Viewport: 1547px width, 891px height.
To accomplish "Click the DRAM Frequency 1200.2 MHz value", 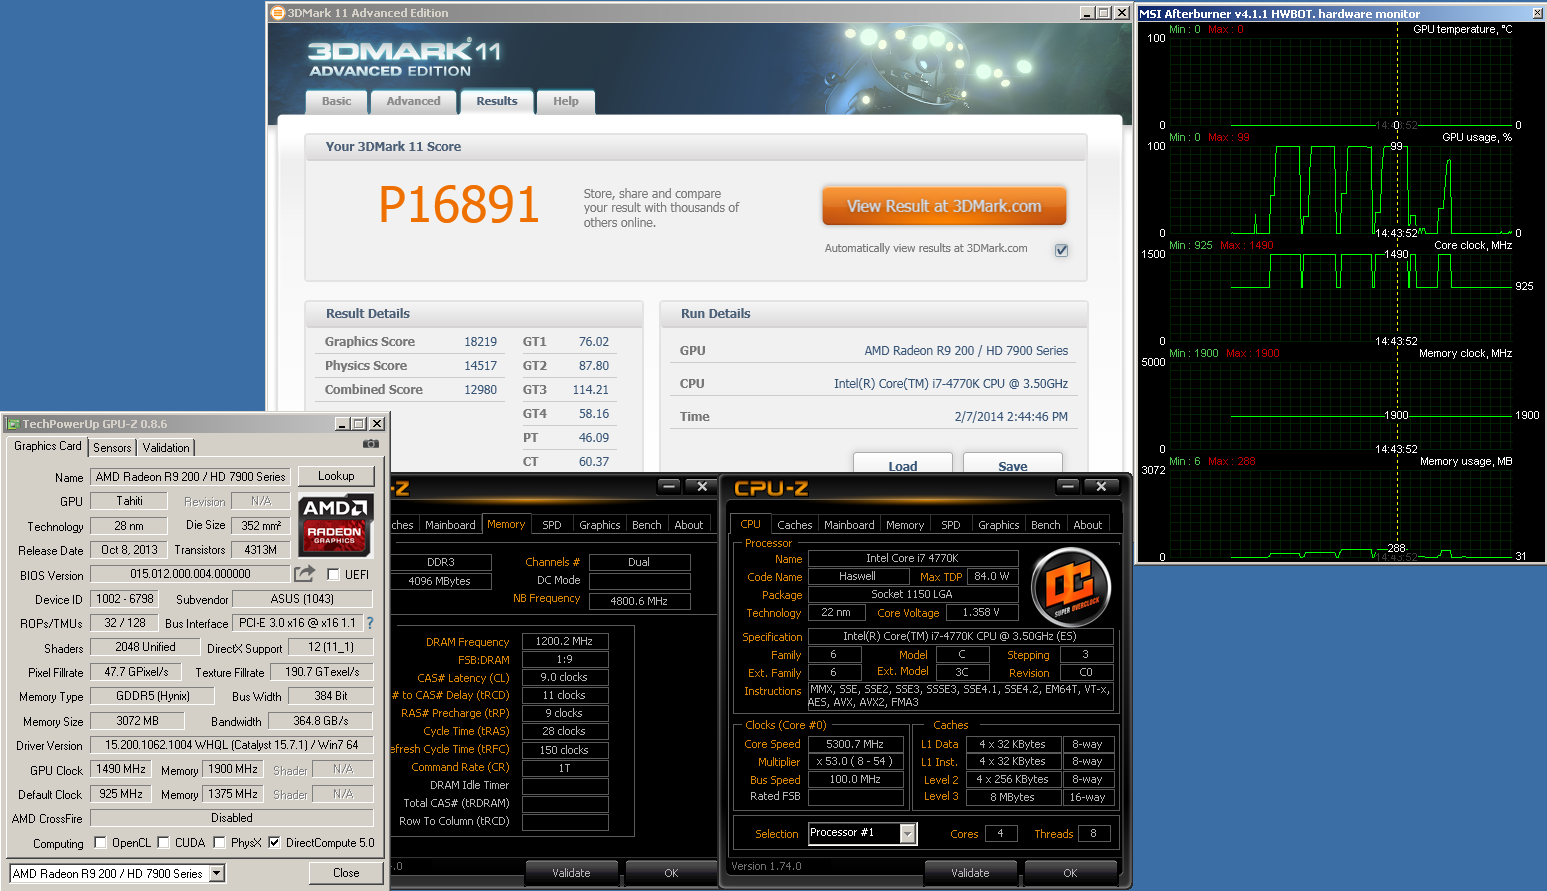I will [x=565, y=641].
